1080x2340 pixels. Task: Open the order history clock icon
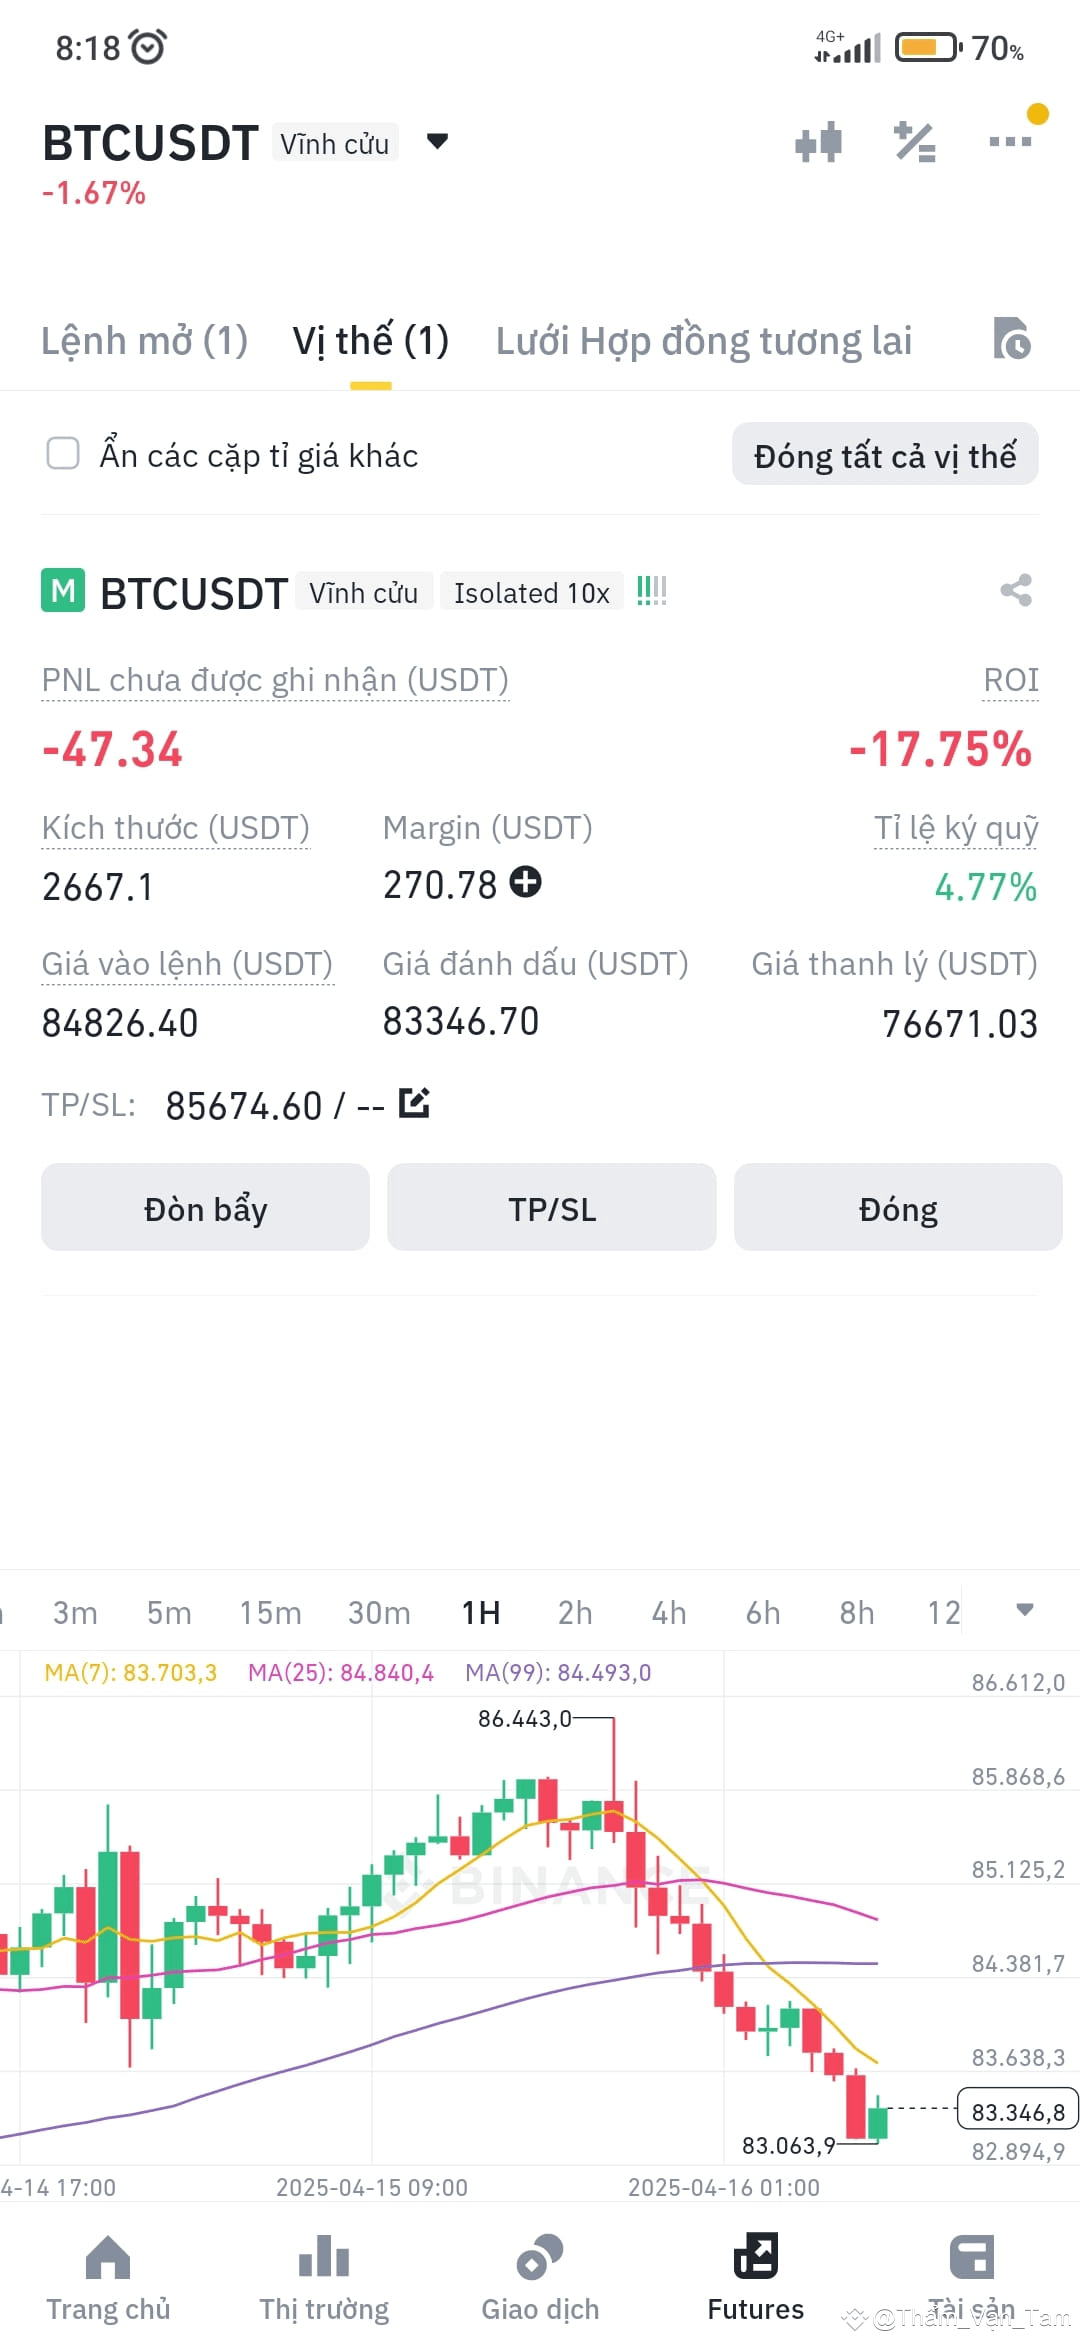[1011, 339]
